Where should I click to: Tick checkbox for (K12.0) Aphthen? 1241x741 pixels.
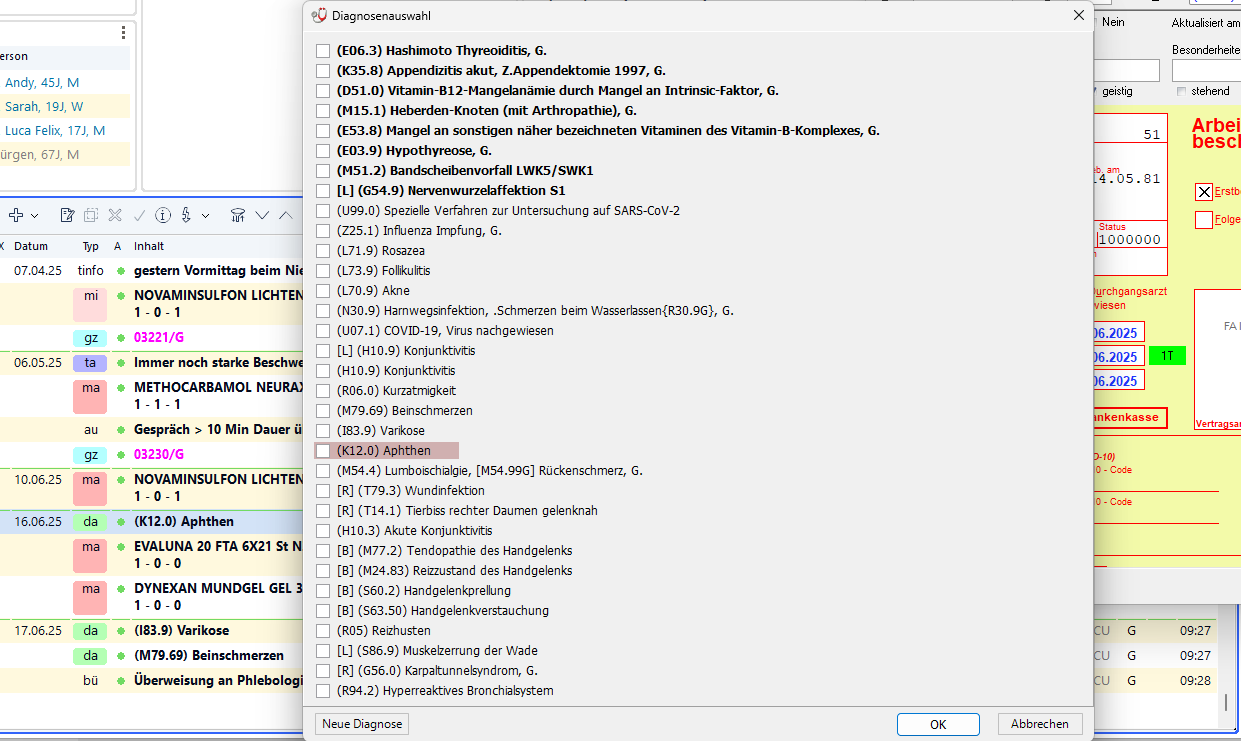click(x=323, y=450)
